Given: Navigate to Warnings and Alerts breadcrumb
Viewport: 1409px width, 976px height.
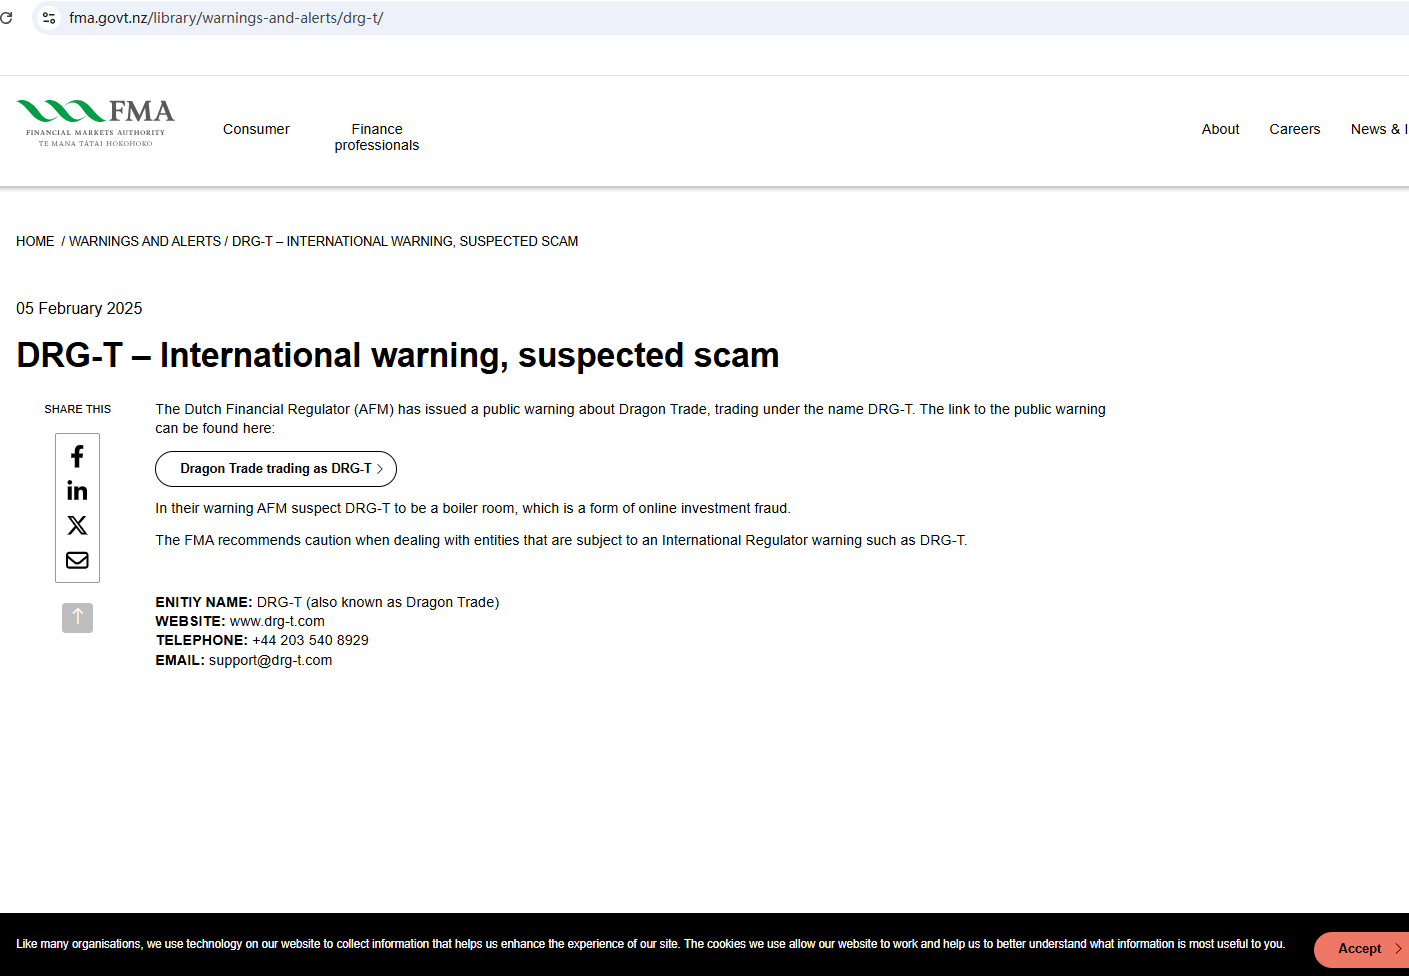Looking at the screenshot, I should point(145,241).
